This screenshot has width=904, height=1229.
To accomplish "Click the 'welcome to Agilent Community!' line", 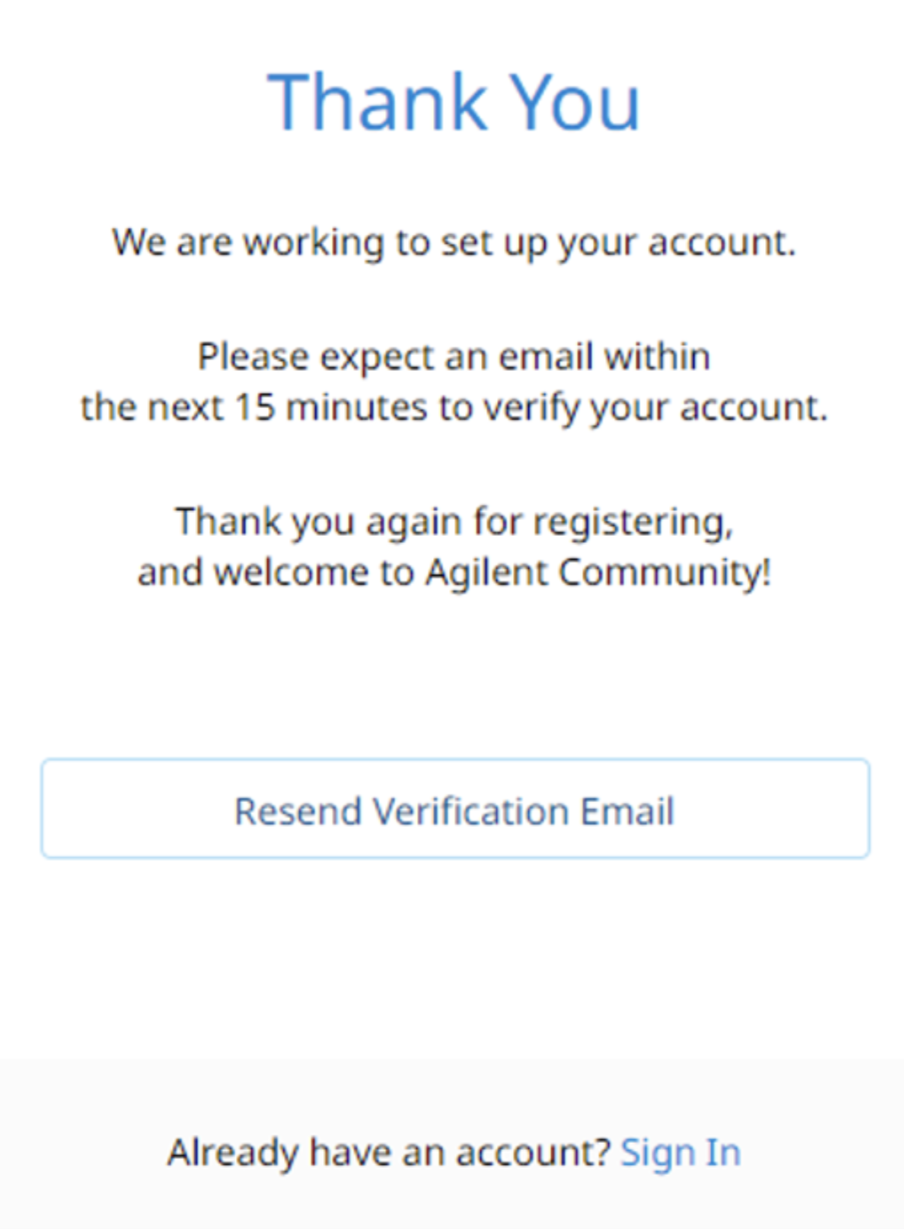I will click(x=453, y=573).
